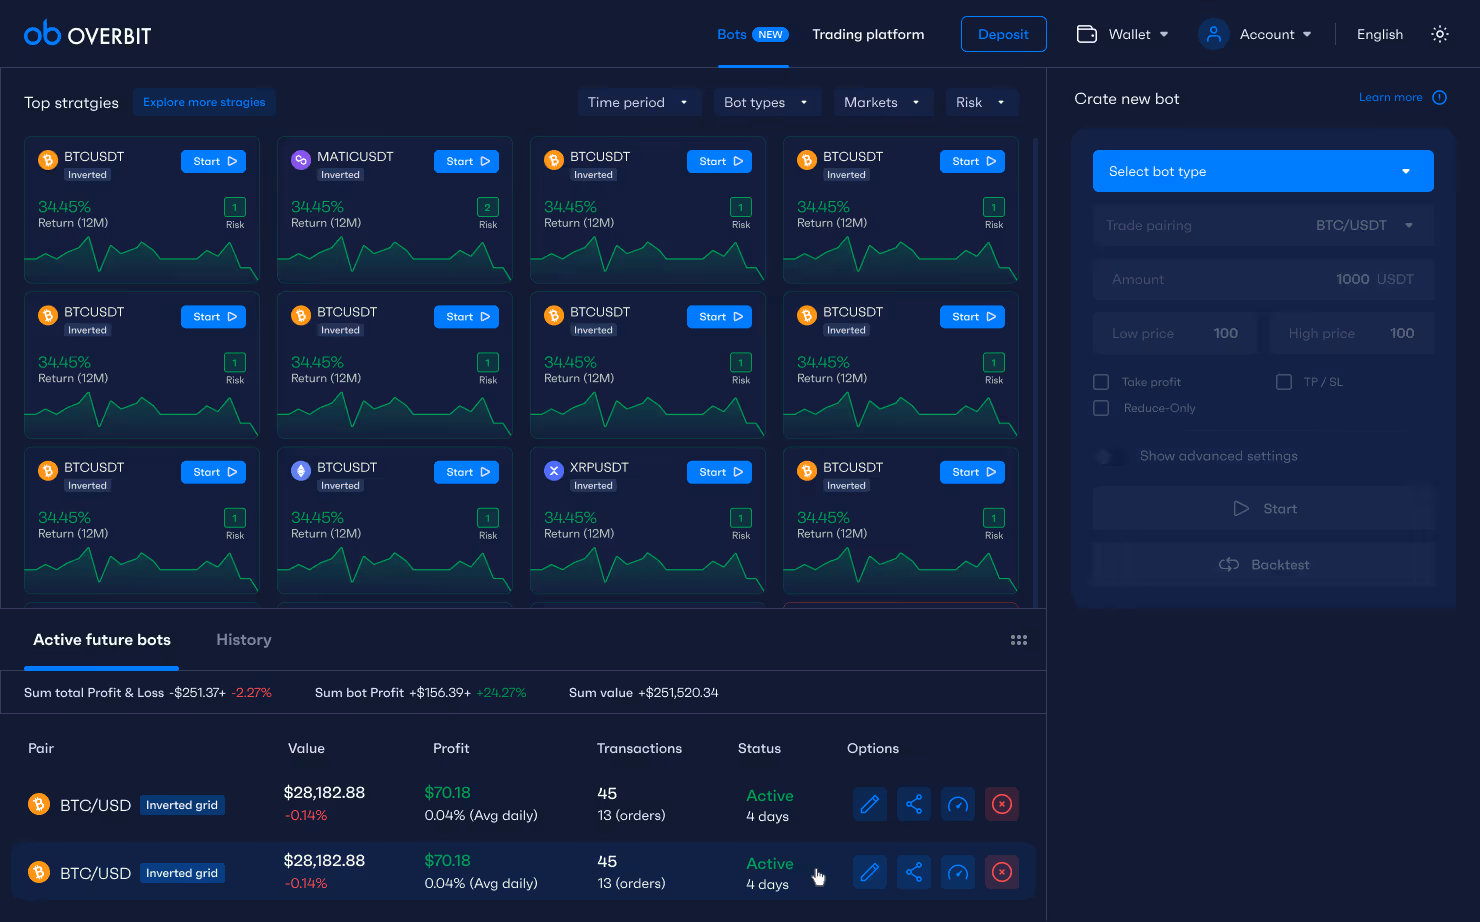Click the risk badge on XRPUSDT card
The image size is (1480, 922).
click(740, 518)
